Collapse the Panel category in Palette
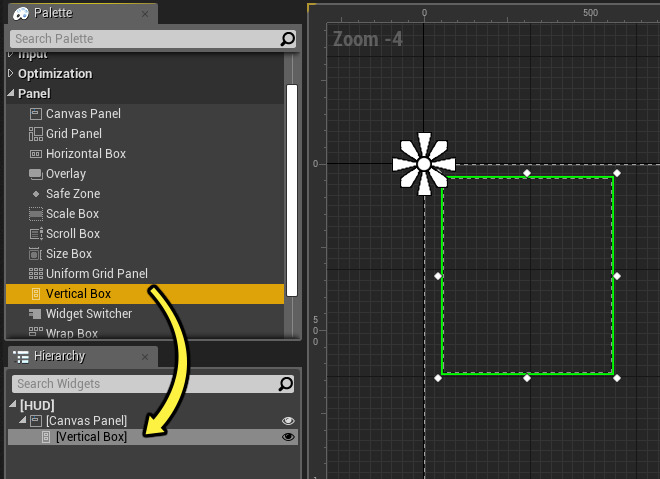660x479 pixels. 11,94
